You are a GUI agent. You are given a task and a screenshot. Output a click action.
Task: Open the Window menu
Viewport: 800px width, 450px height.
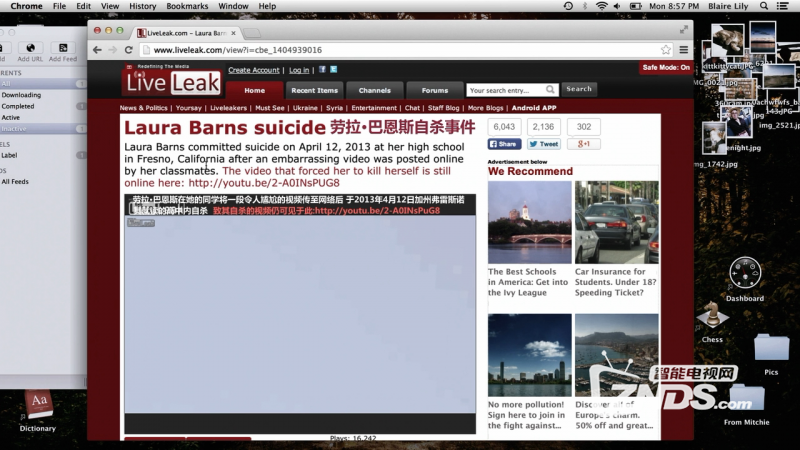[233, 6]
